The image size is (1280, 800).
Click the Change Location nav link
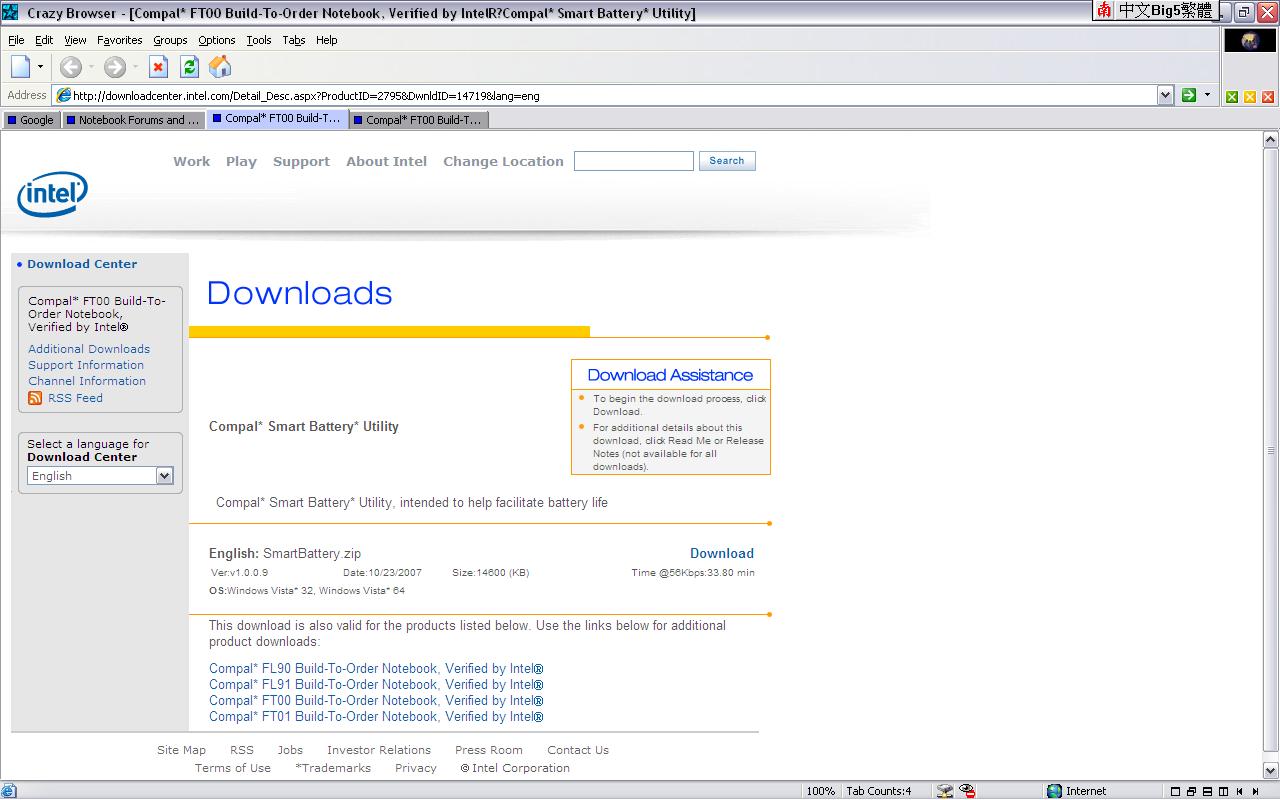pos(503,161)
